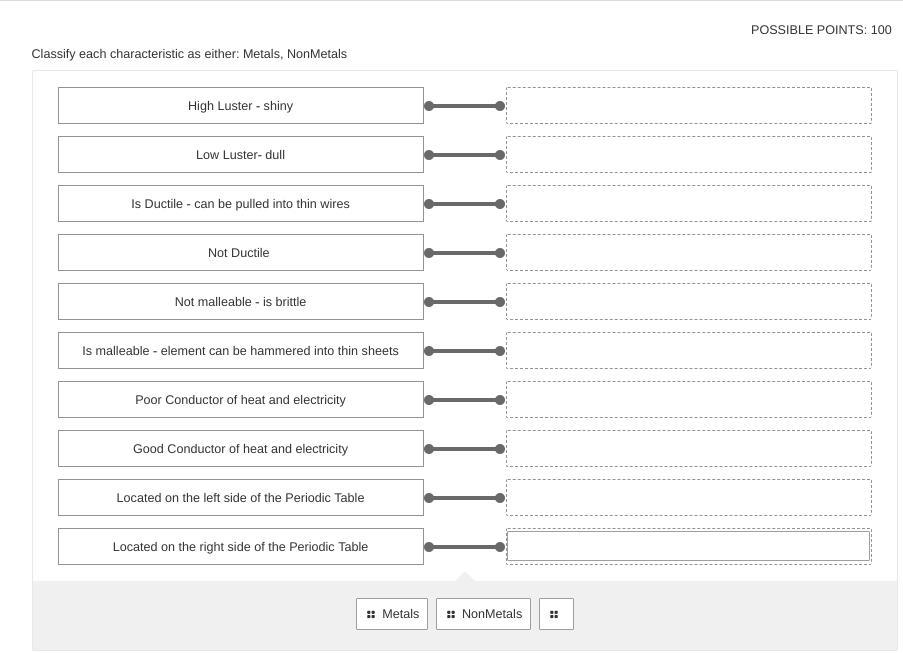Click the Good Conductor of heat and electricity box
This screenshot has width=903, height=653.
point(241,449)
